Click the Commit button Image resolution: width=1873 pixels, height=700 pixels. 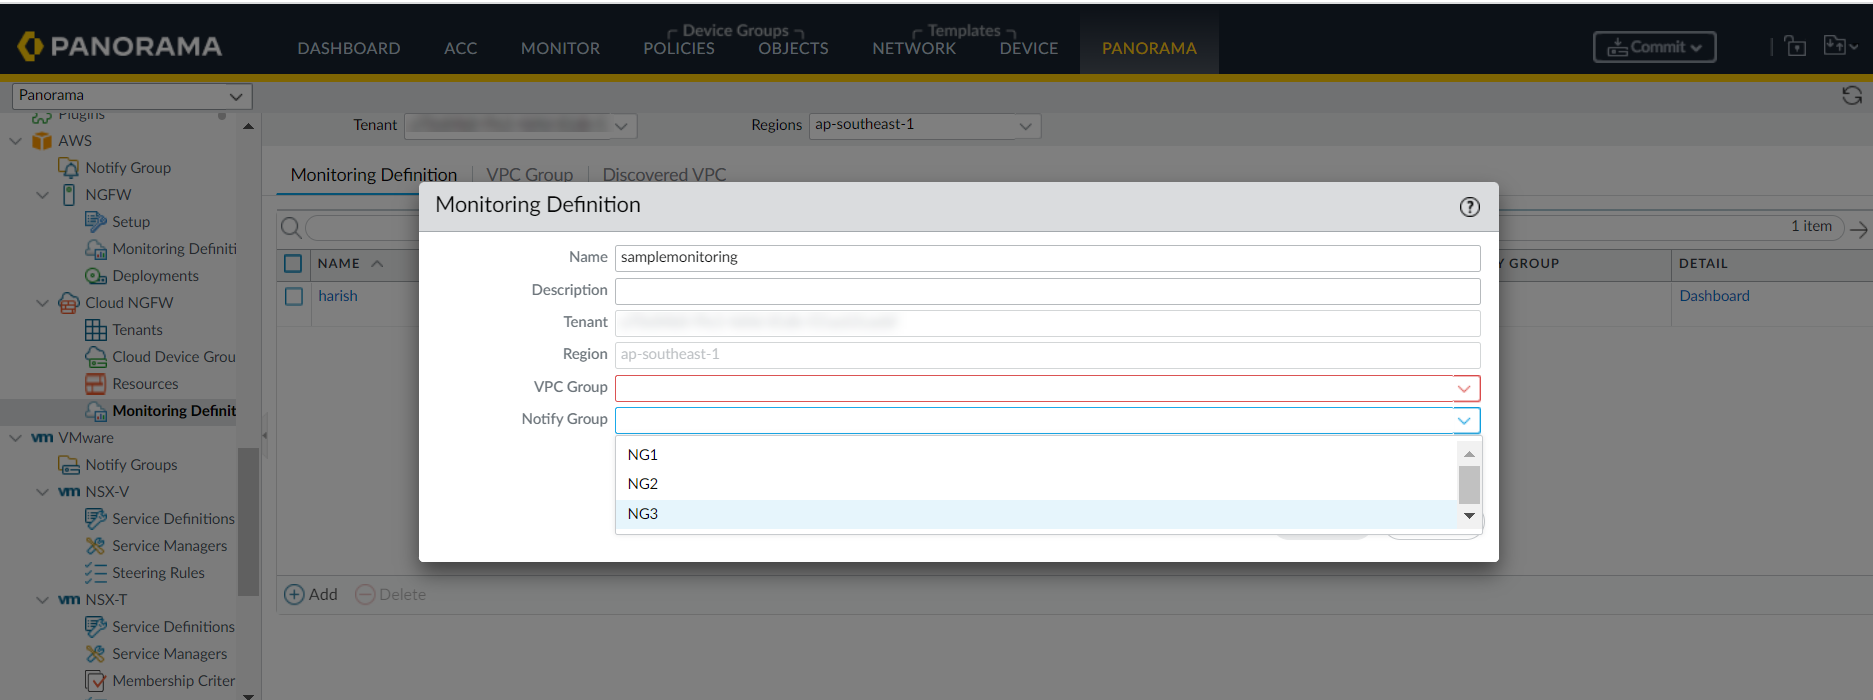pos(1654,47)
